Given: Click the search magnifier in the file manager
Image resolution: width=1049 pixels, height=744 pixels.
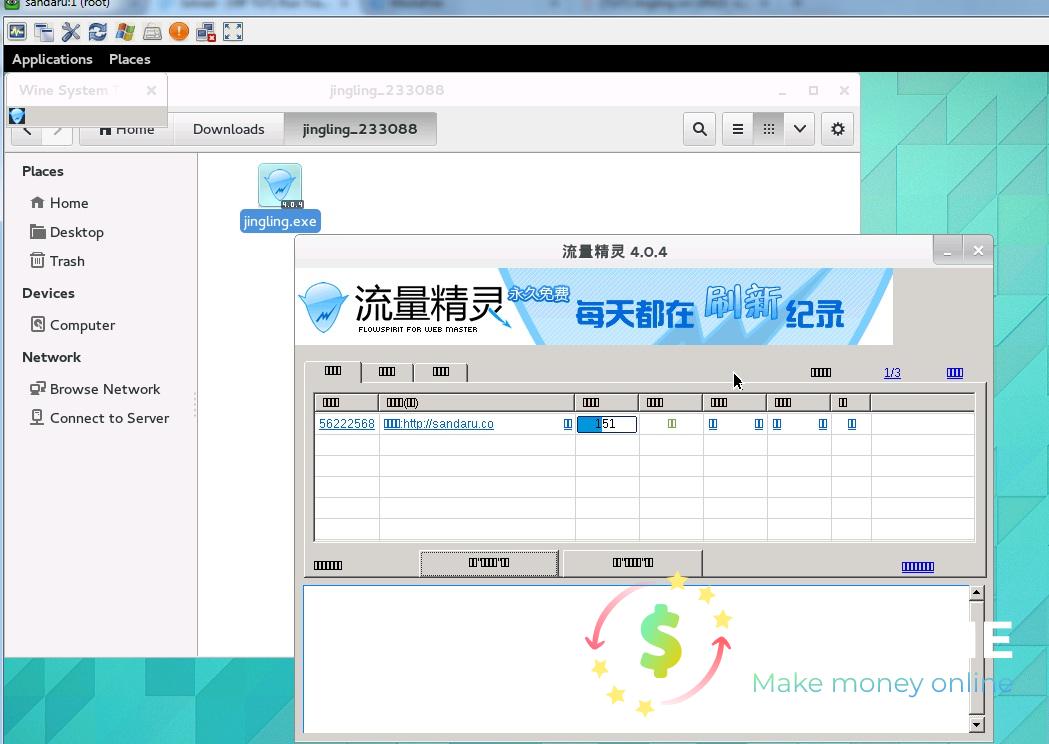Looking at the screenshot, I should tap(700, 129).
